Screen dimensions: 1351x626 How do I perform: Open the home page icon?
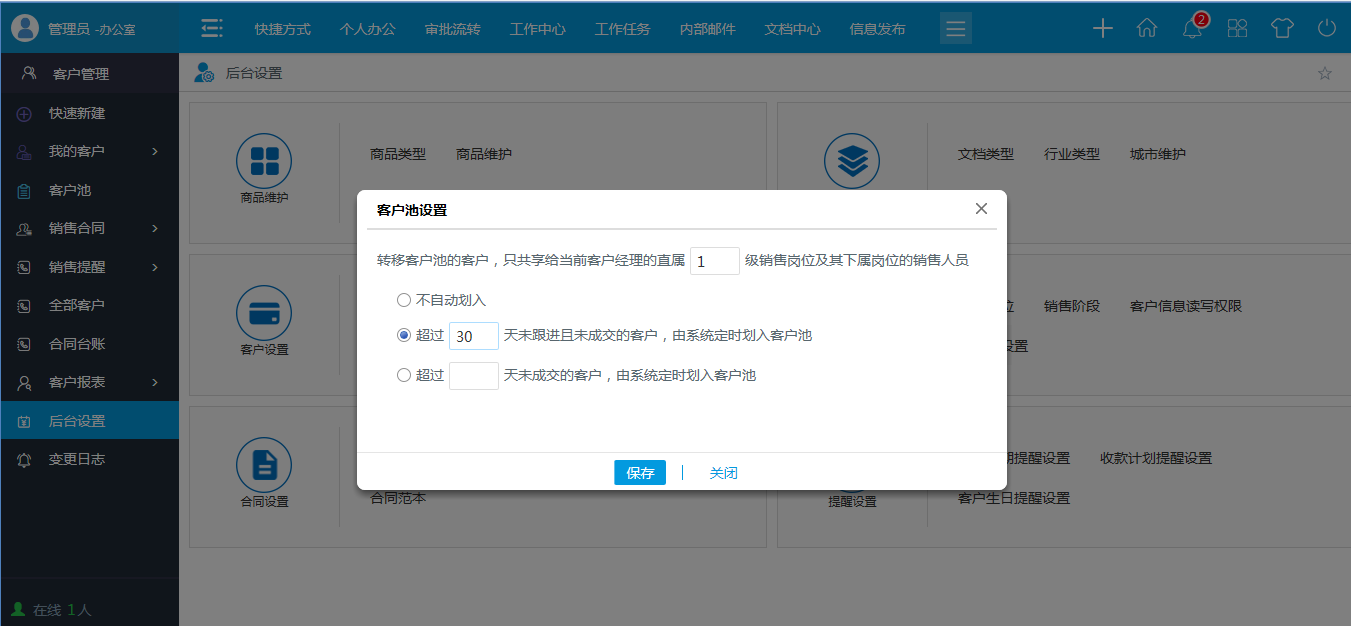click(x=1147, y=29)
